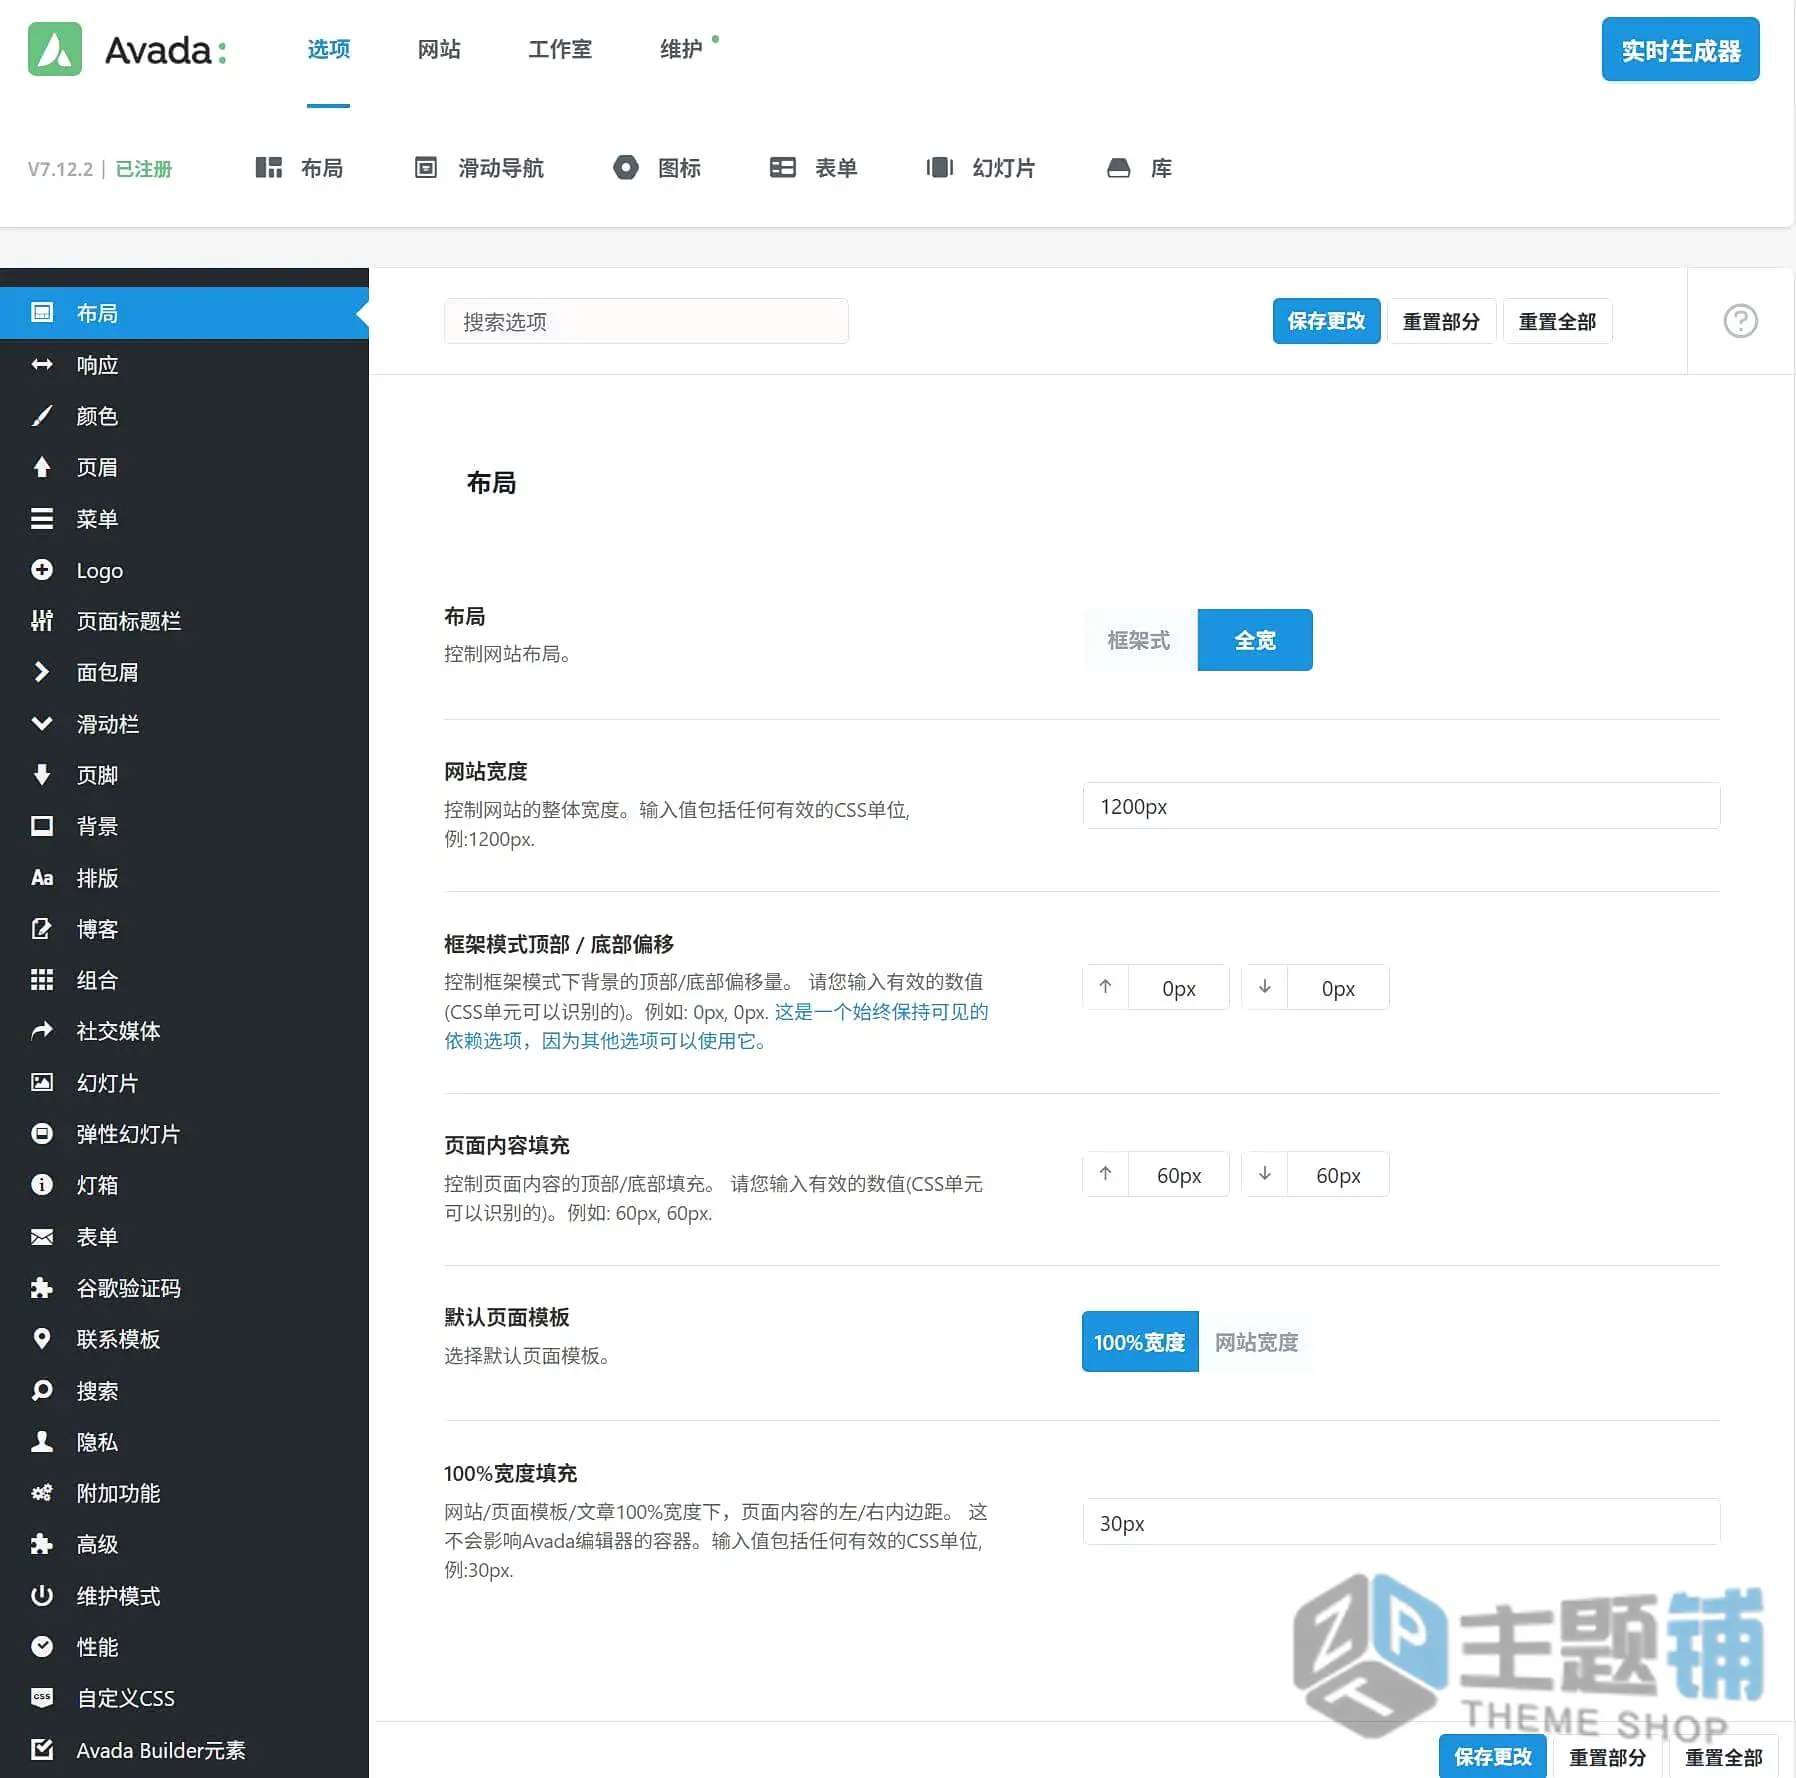Image resolution: width=1796 pixels, height=1778 pixels.
Task: Select the 框架式 layout option
Action: [1139, 640]
